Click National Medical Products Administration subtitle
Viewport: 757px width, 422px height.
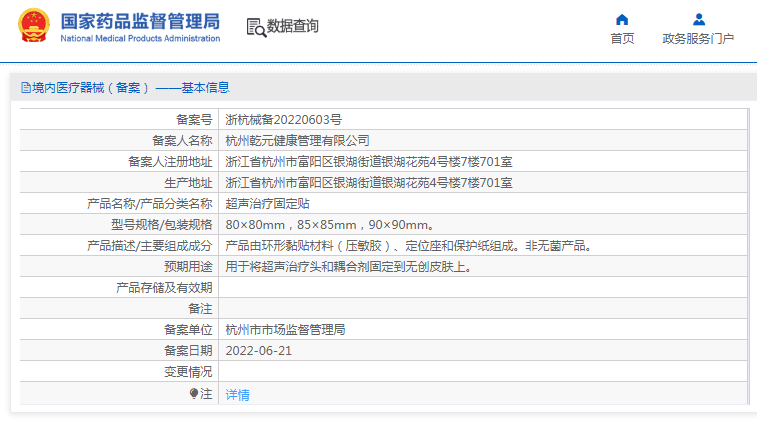[140, 38]
